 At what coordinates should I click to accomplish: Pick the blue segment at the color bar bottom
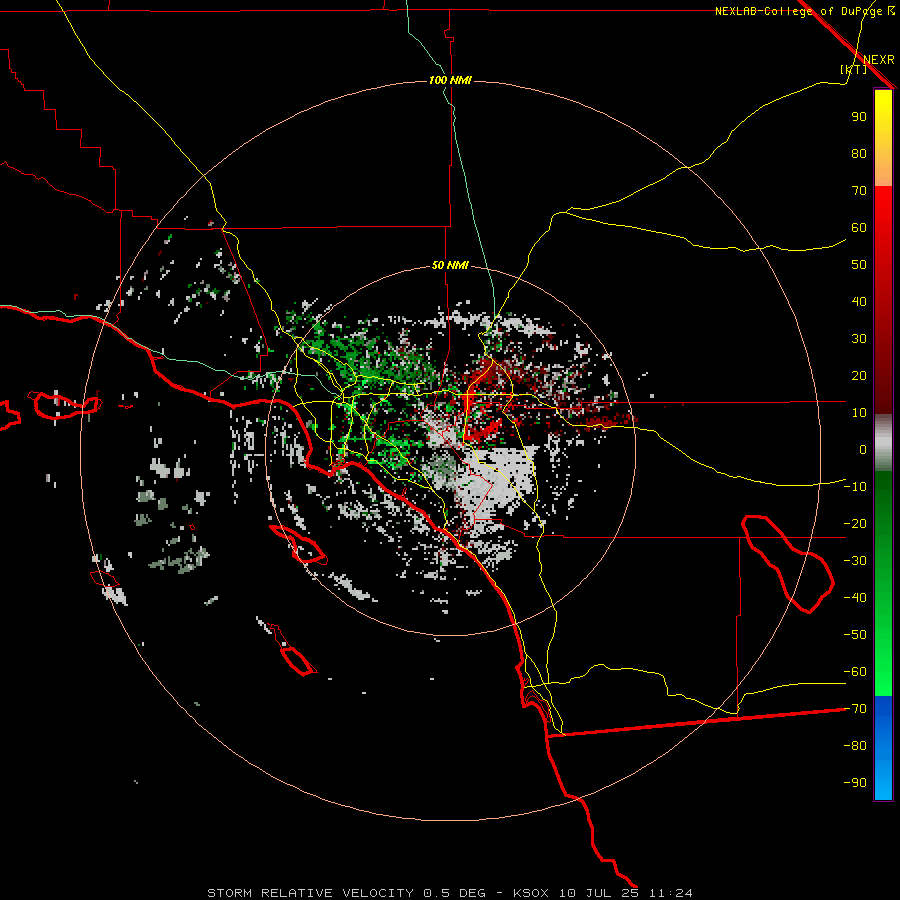click(883, 748)
